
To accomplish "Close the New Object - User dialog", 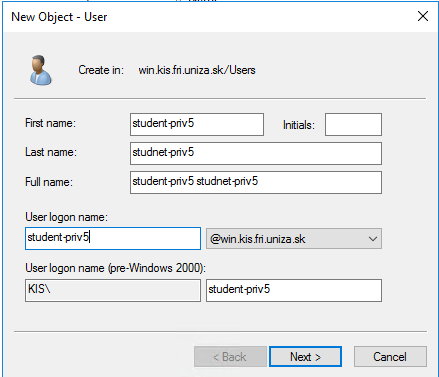I will click(423, 16).
